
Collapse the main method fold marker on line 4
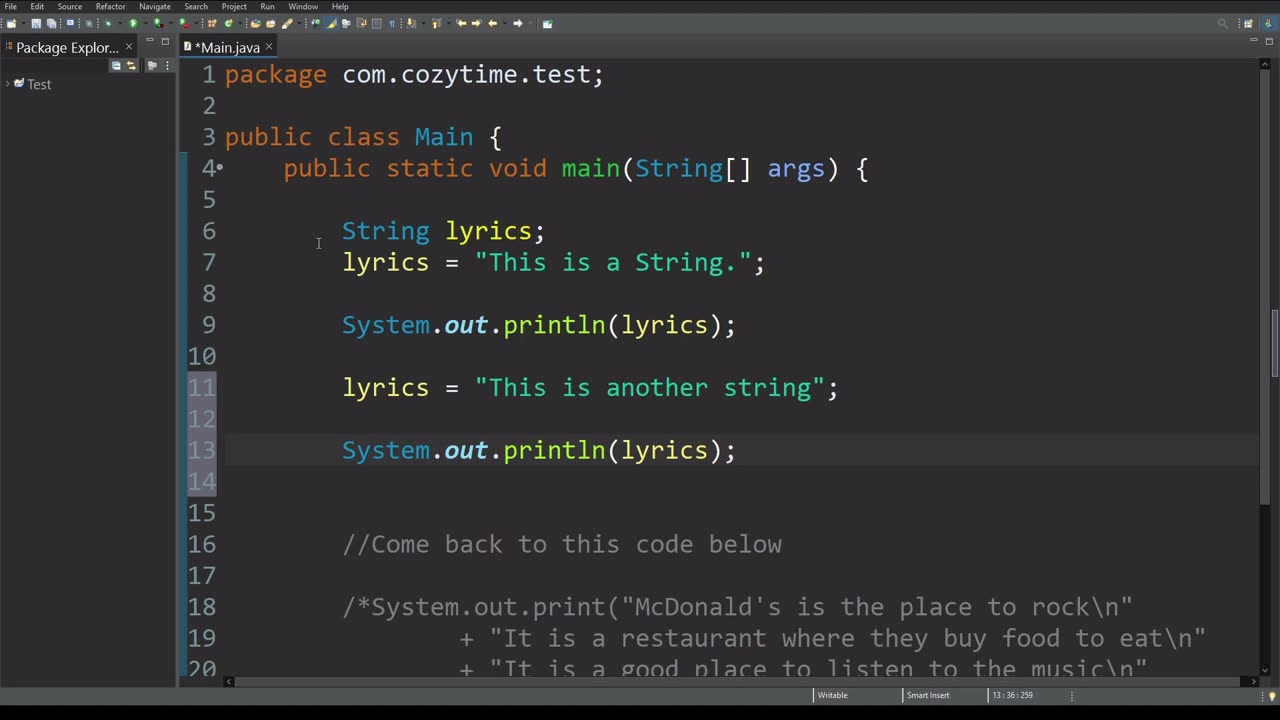219,168
